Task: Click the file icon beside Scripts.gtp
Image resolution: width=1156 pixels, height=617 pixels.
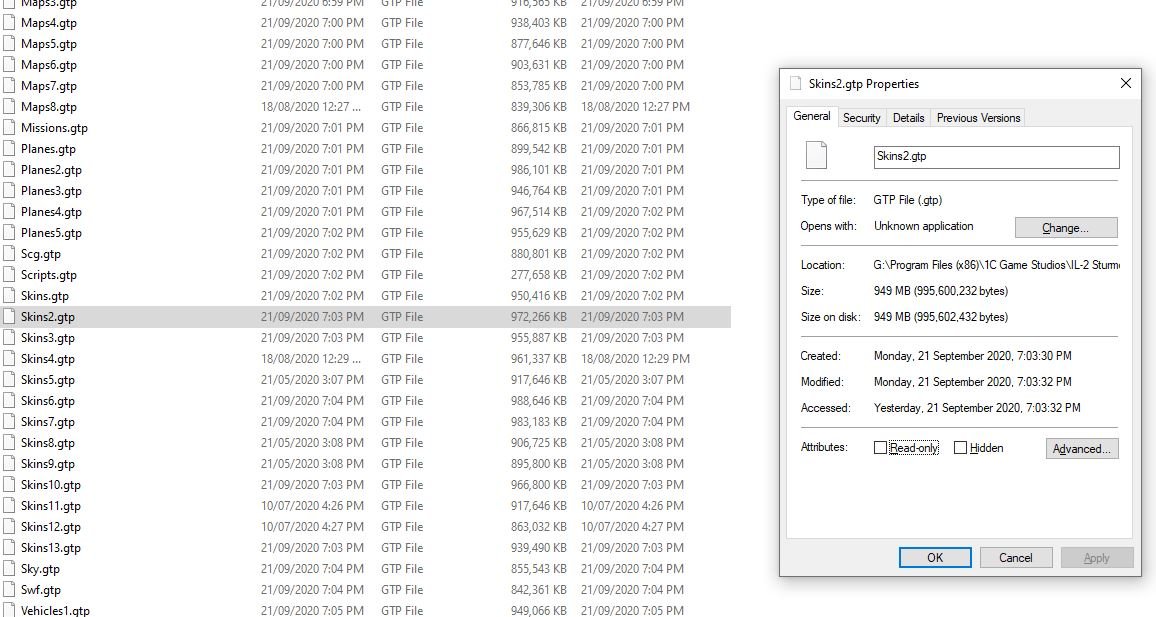Action: (x=9, y=274)
